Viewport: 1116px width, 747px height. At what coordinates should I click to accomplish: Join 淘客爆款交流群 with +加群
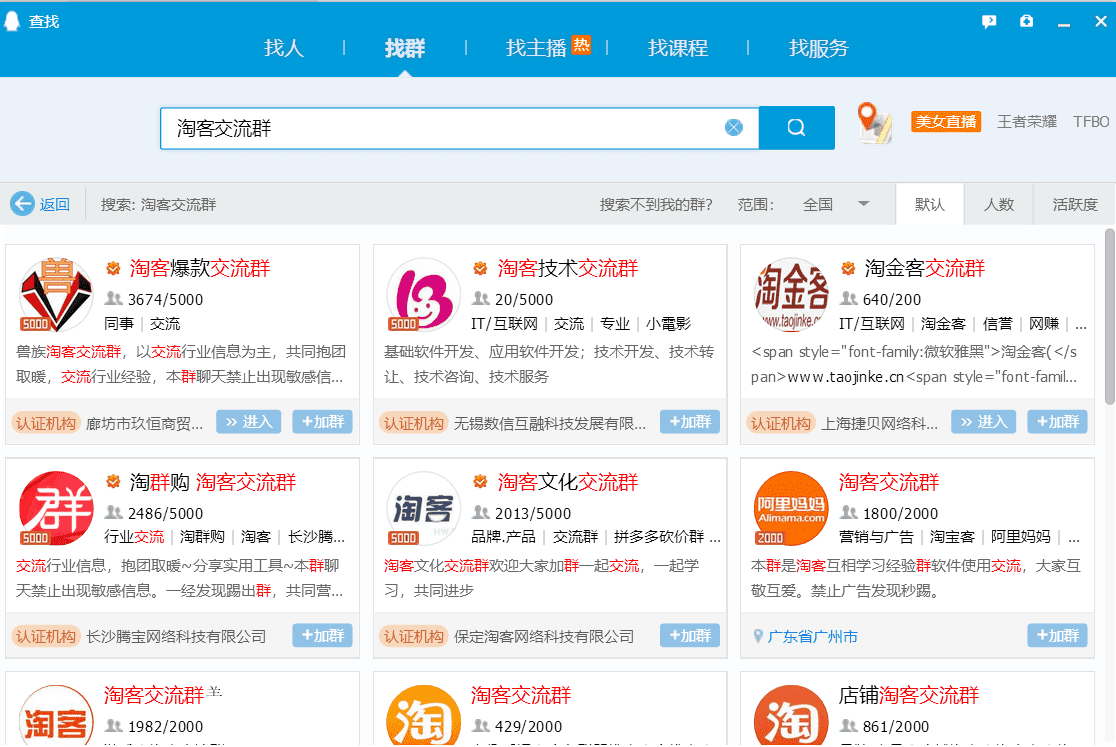tap(322, 422)
